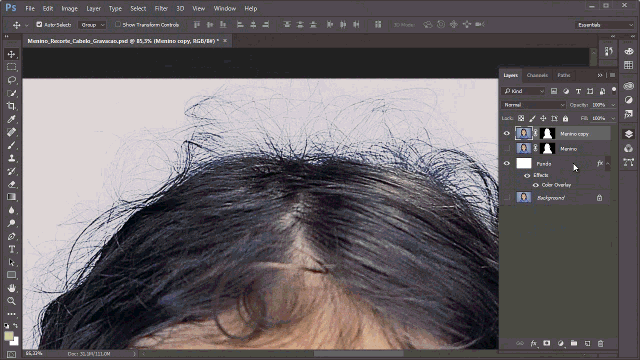Switch to the Channels tab
Image resolution: width=640 pixels, height=360 pixels.
pos(537,75)
